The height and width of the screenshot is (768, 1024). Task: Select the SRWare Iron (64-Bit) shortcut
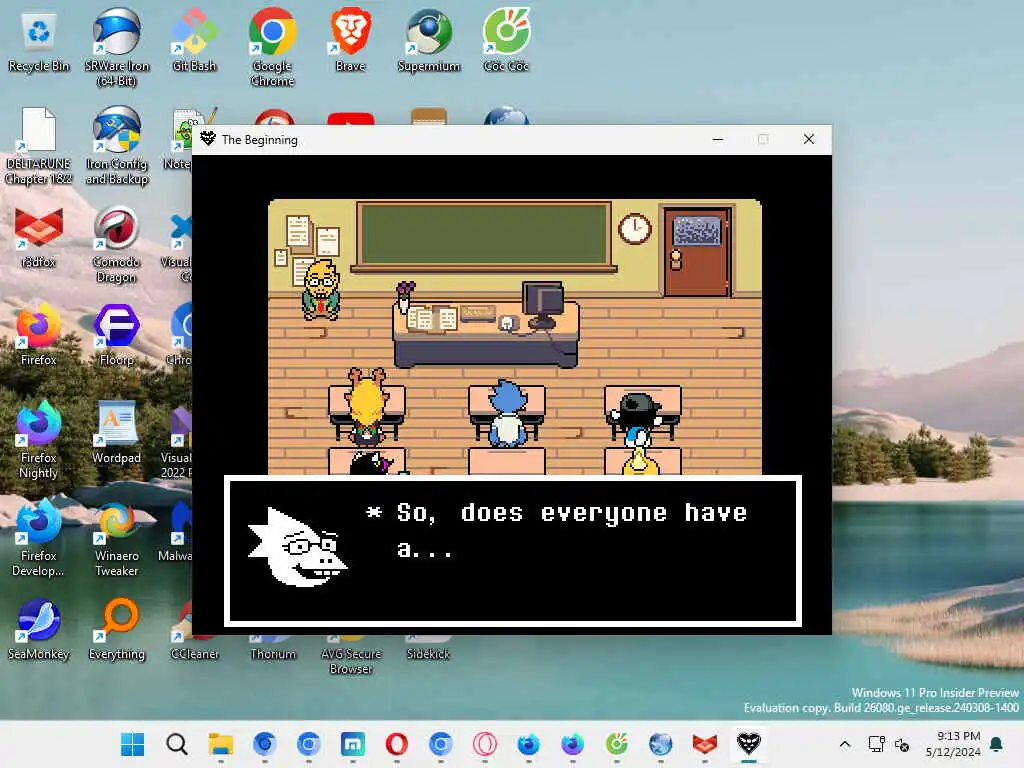coord(117,47)
